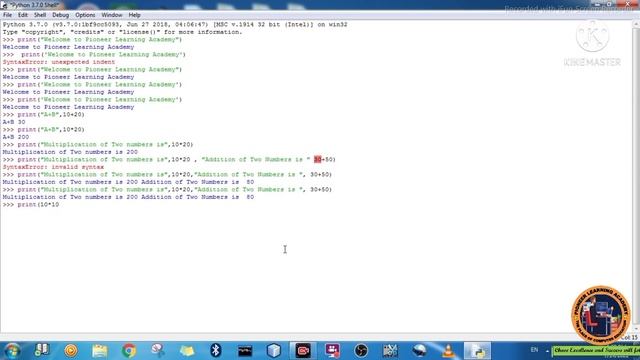Open the helmet-shaped taskbar icon
The height and width of the screenshot is (360, 640).
point(419,351)
